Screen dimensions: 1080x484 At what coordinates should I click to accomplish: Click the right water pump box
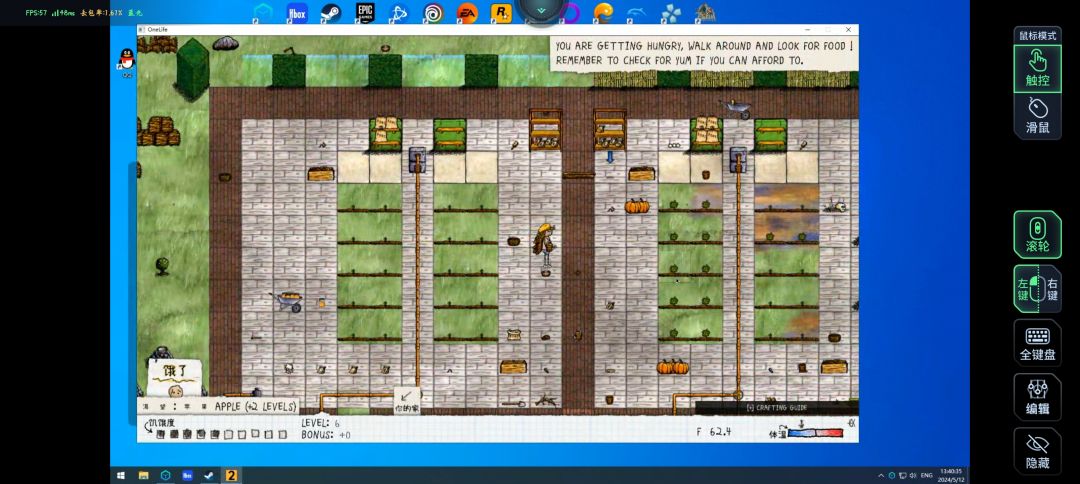[x=738, y=159]
